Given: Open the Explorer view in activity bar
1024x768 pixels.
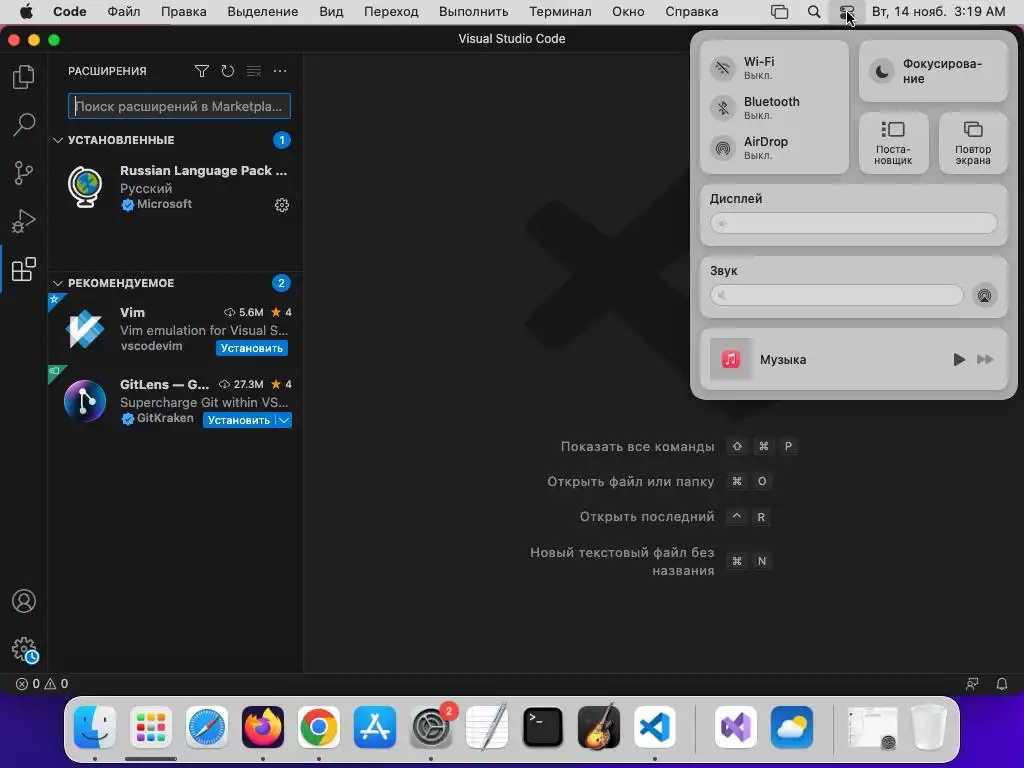Looking at the screenshot, I should tap(24, 77).
